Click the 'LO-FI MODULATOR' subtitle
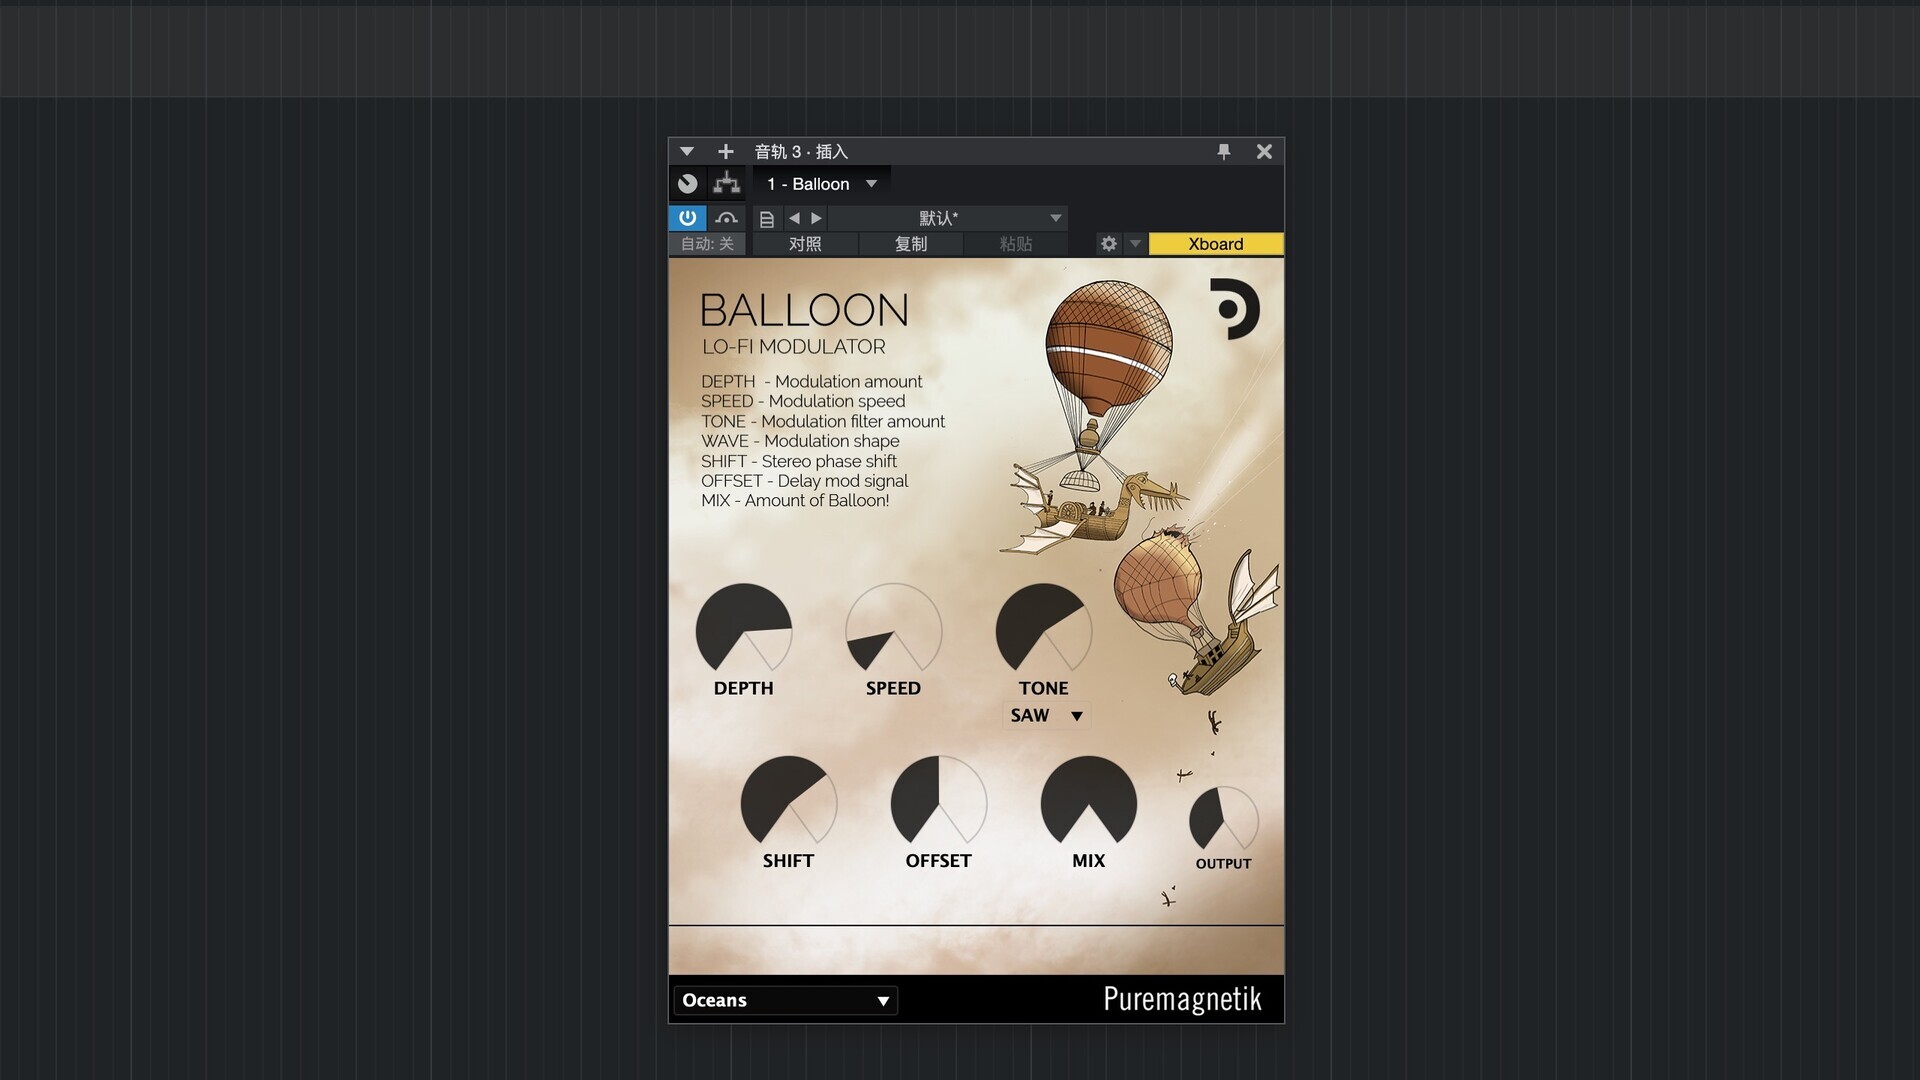 794,347
